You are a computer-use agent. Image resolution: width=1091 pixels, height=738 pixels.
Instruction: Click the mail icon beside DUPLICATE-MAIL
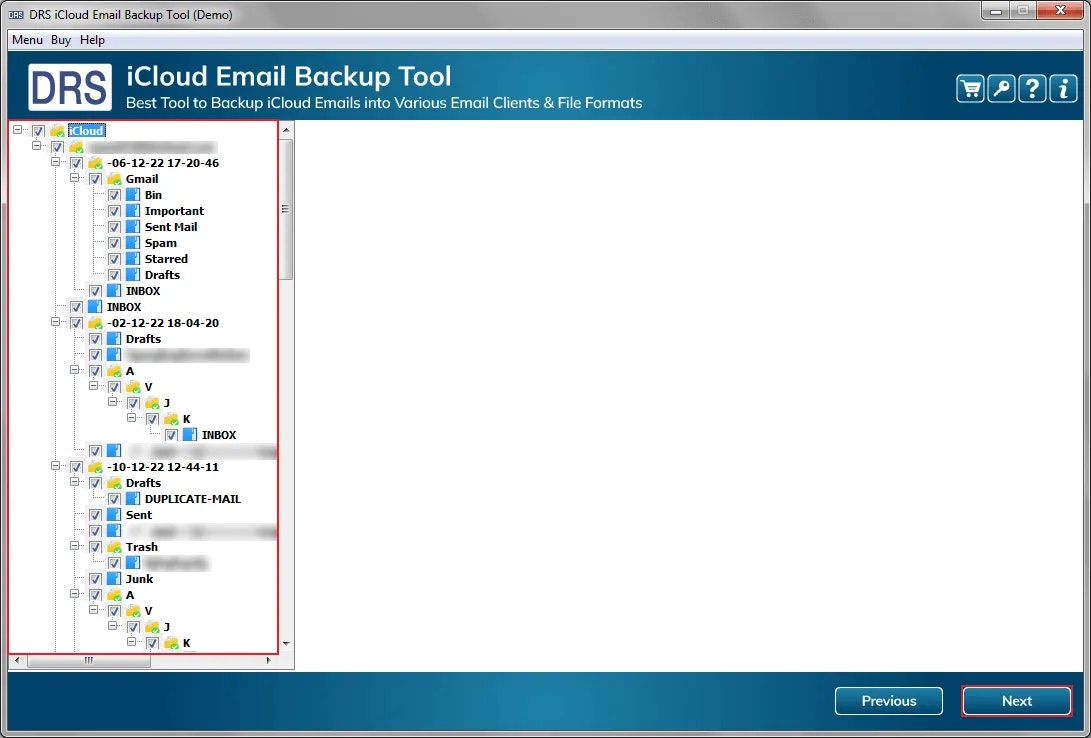[x=133, y=499]
